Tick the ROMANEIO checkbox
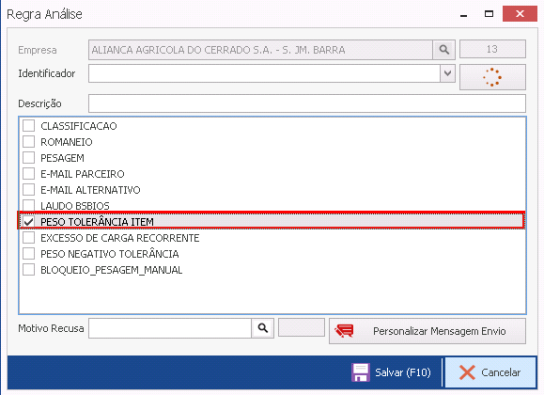The width and height of the screenshot is (544, 395). tap(29, 141)
